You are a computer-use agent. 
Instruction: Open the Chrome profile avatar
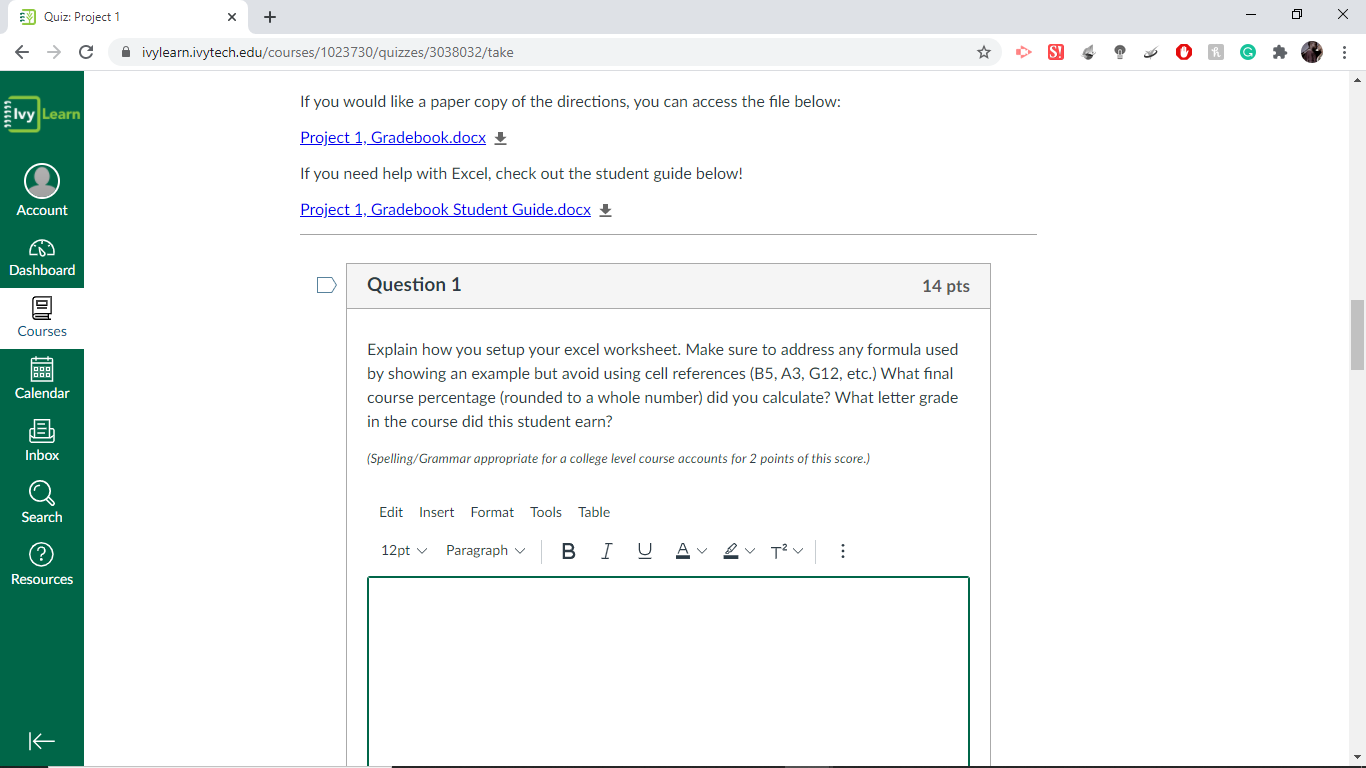click(1312, 52)
